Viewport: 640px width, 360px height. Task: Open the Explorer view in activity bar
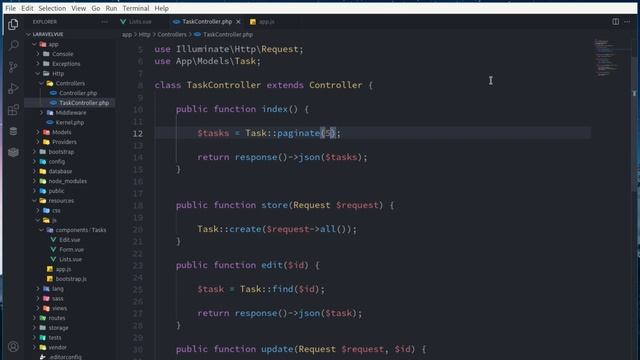13,24
